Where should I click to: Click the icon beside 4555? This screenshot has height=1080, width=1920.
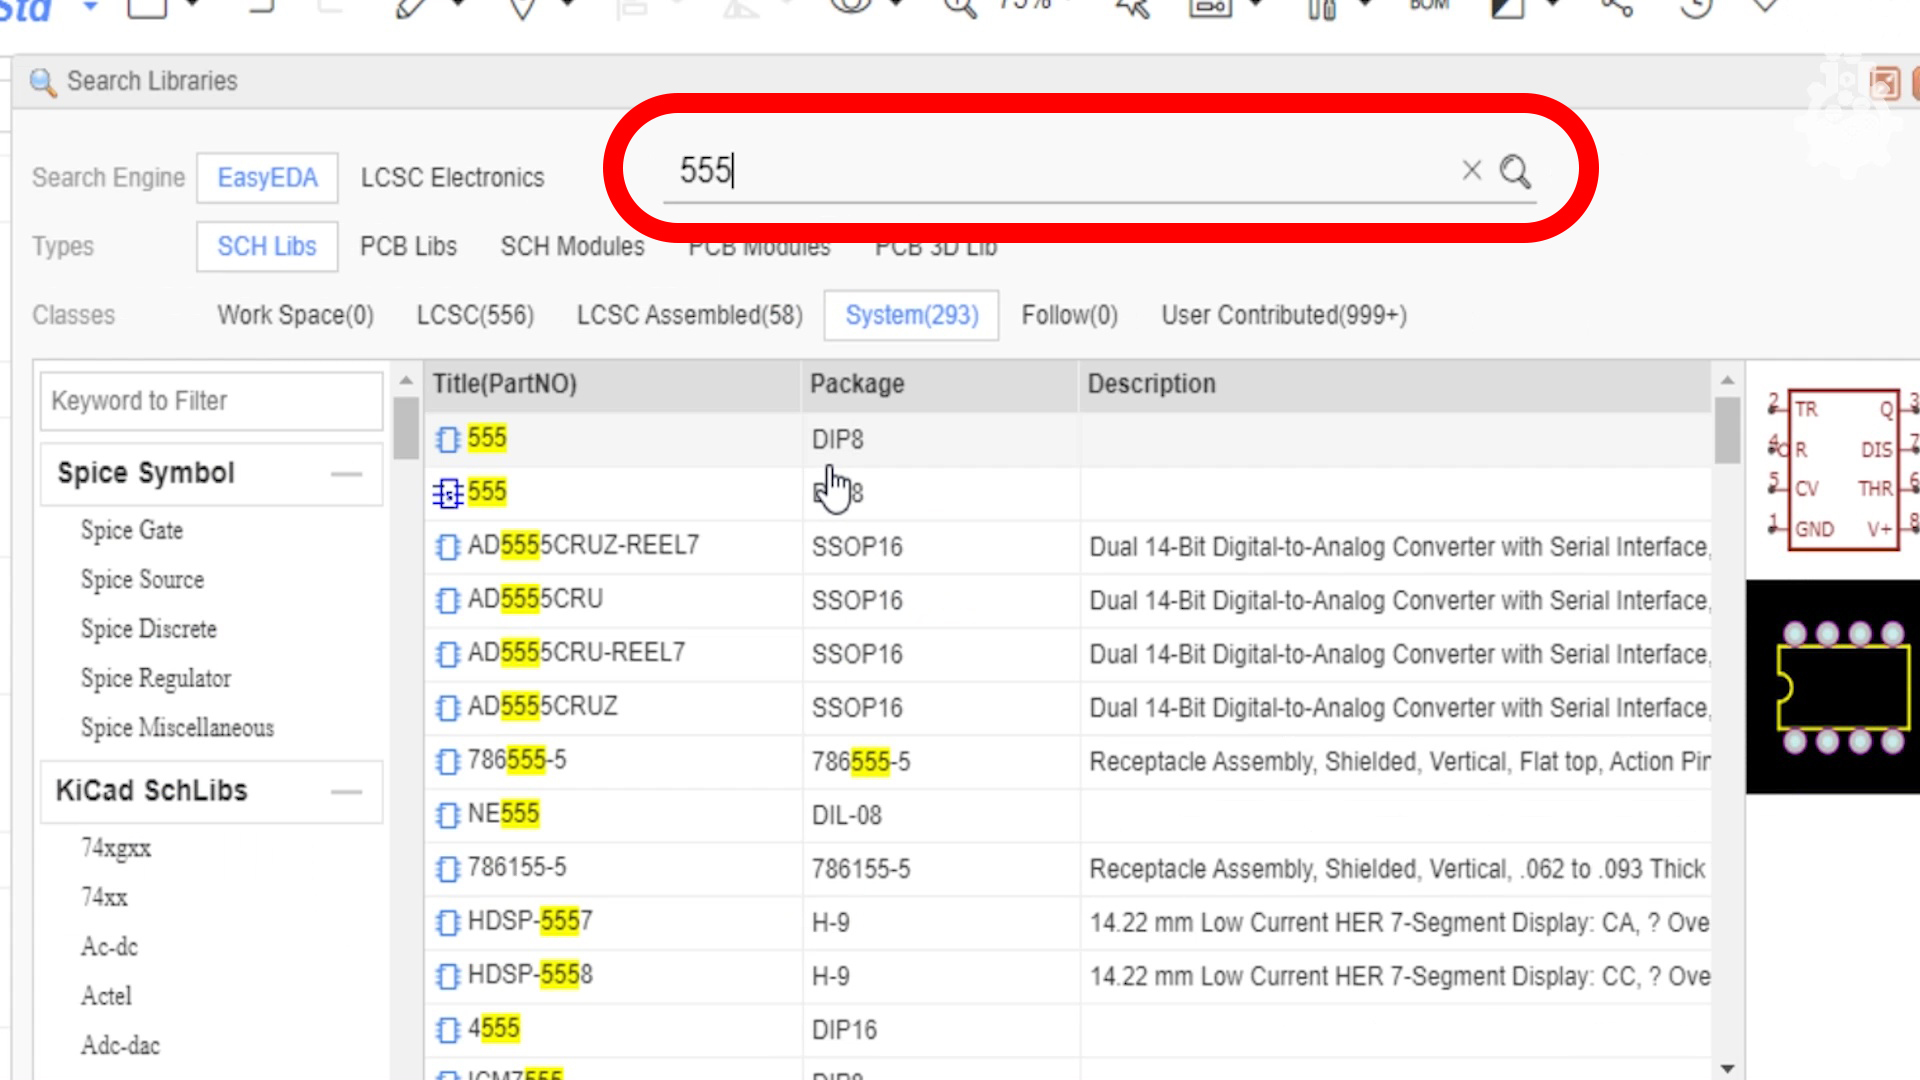(447, 1029)
